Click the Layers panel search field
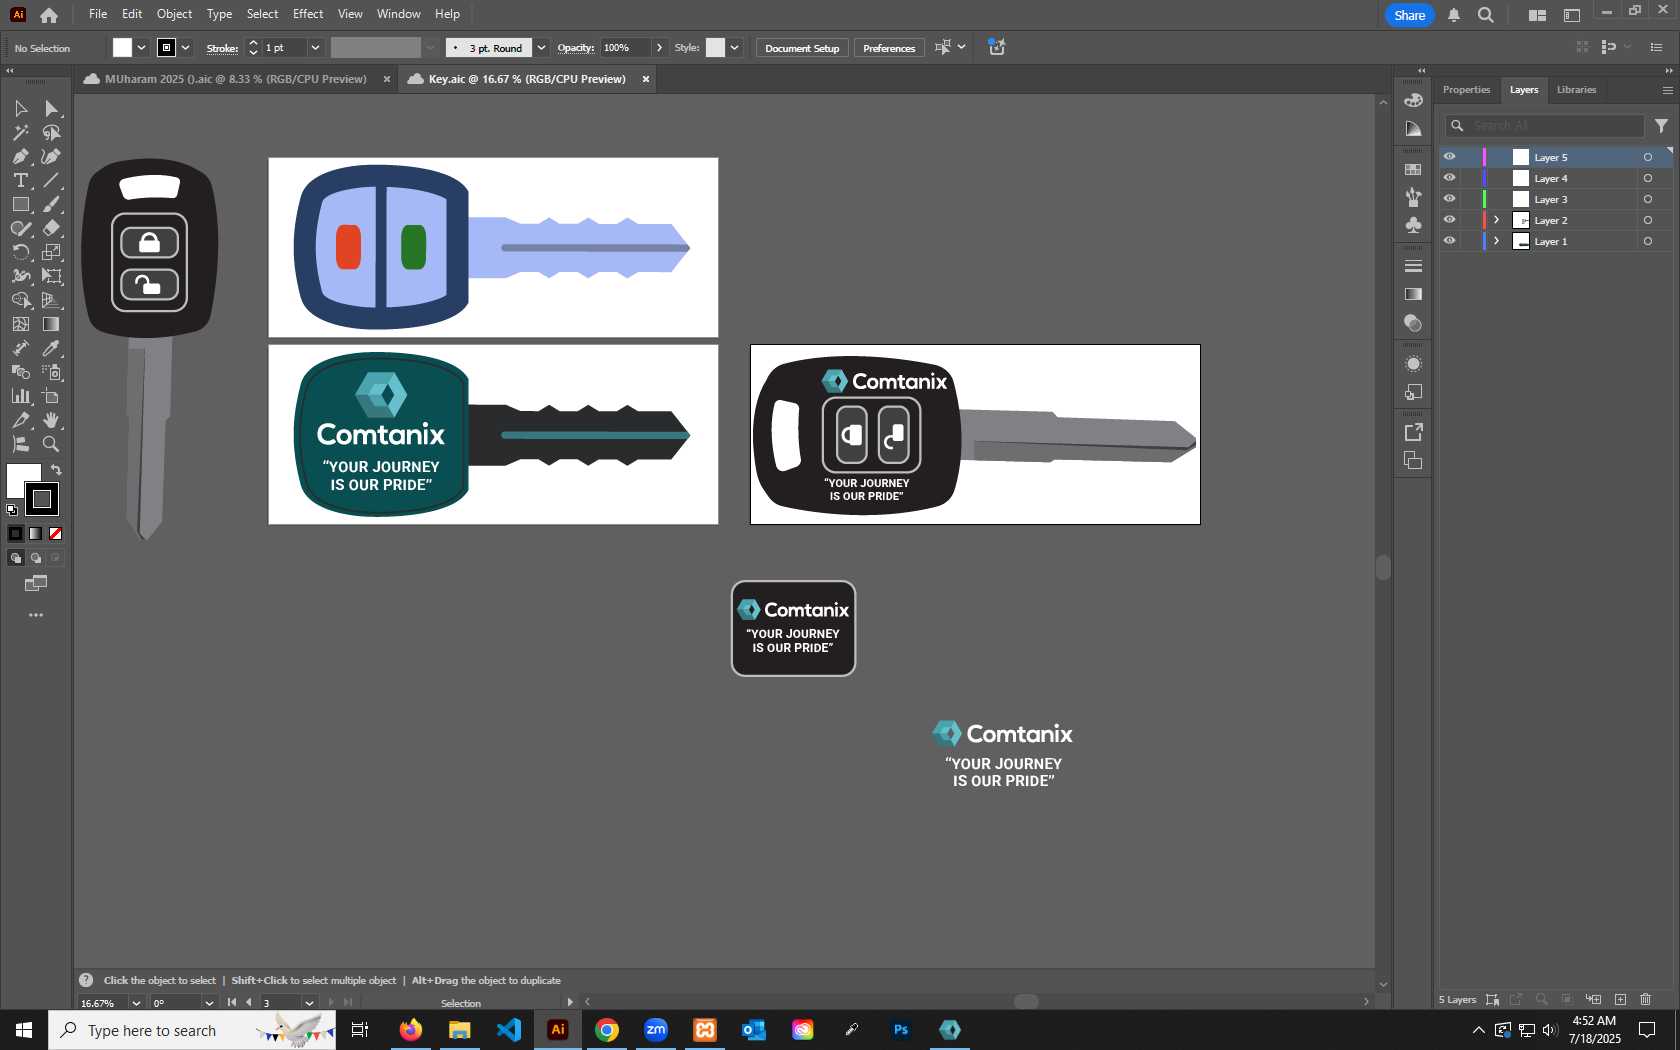The width and height of the screenshot is (1680, 1050). 1545,126
